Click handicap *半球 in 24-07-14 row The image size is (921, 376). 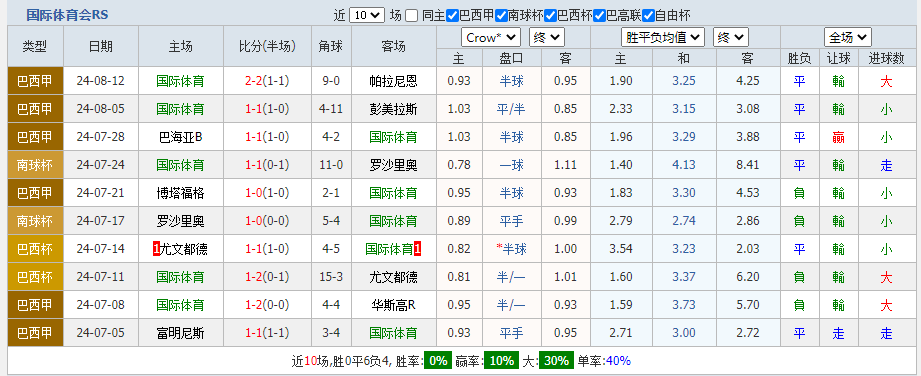pyautogui.click(x=511, y=249)
